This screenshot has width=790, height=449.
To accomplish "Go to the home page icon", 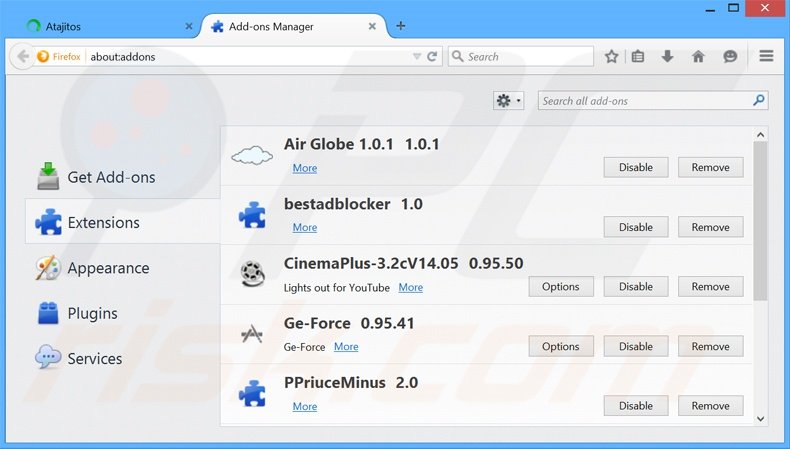I will tap(698, 56).
